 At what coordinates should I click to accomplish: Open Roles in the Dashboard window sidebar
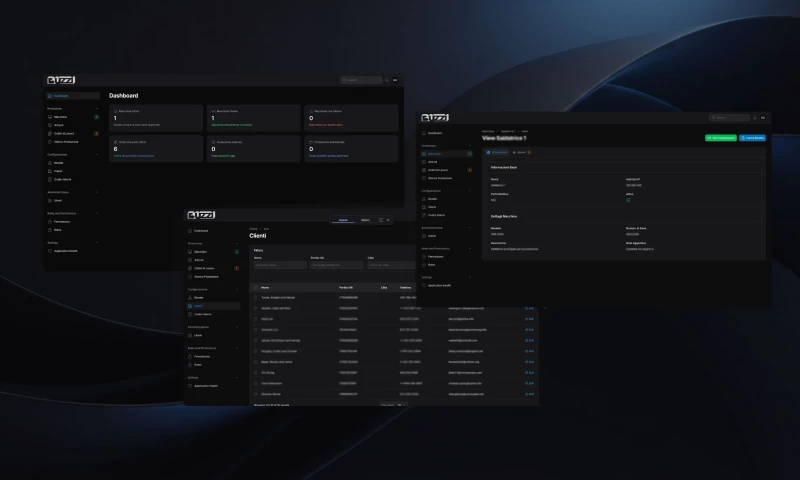click(x=73, y=230)
